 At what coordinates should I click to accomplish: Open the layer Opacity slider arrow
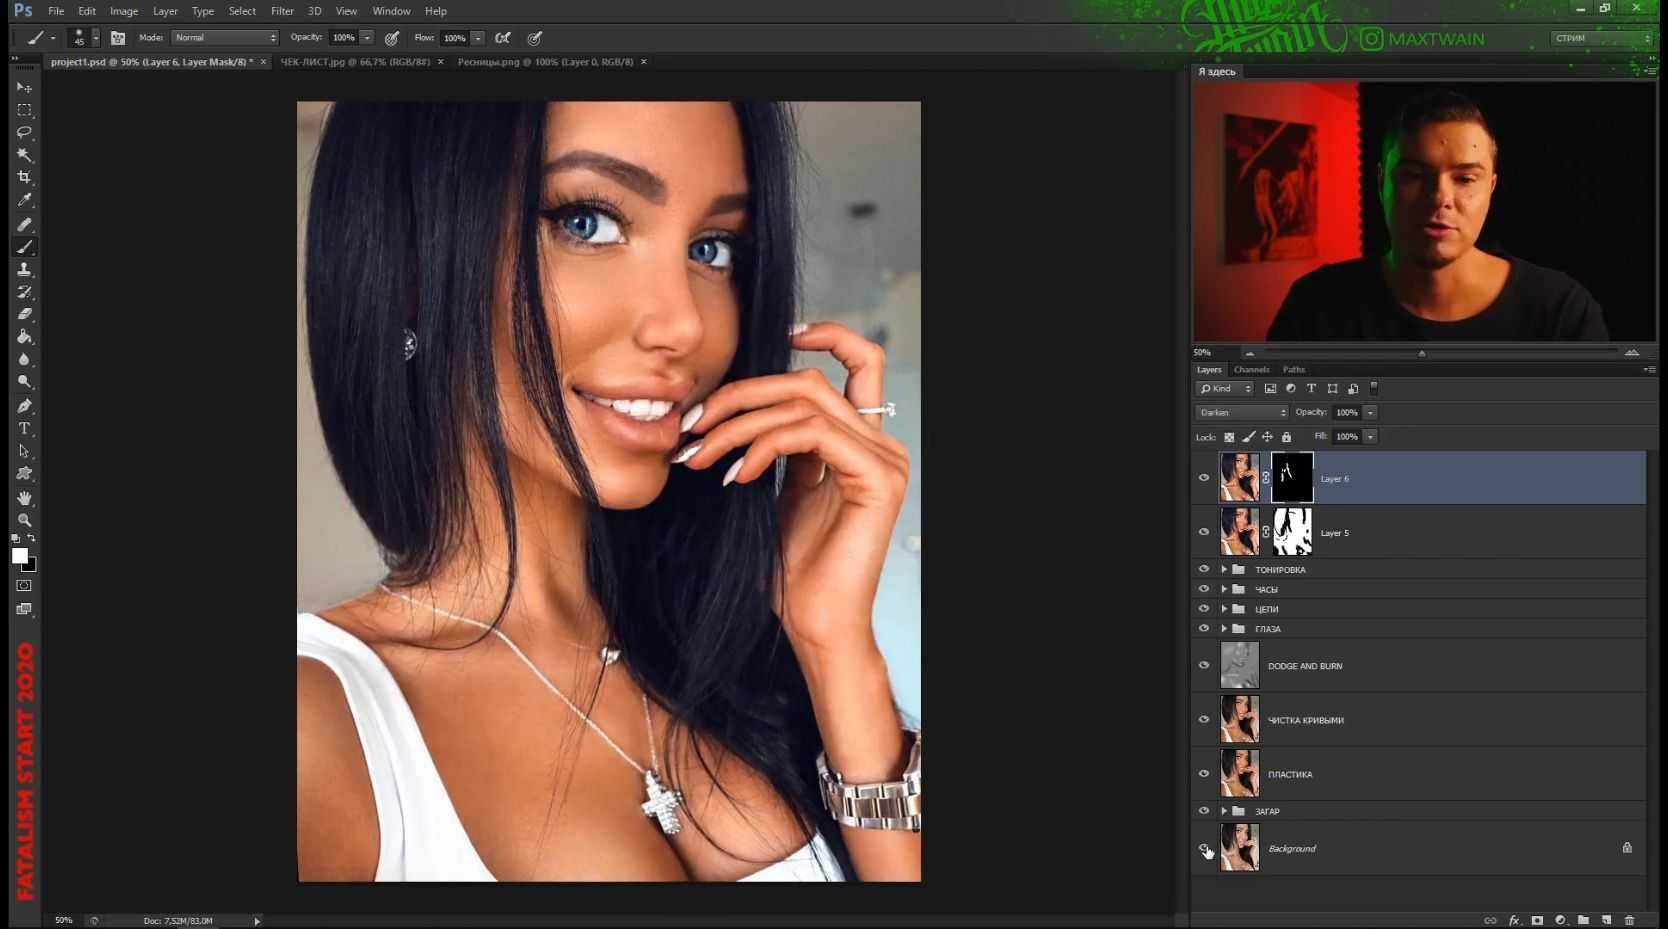pyautogui.click(x=1370, y=413)
